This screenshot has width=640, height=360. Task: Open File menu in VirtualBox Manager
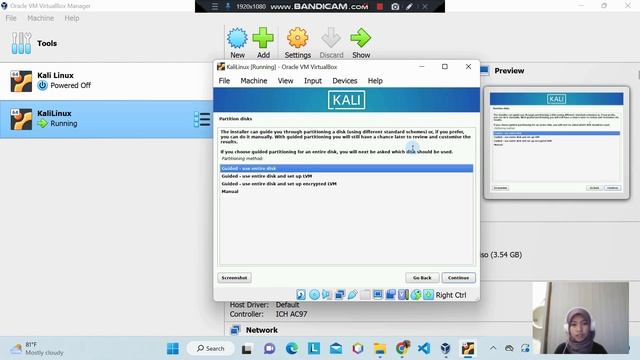point(11,18)
